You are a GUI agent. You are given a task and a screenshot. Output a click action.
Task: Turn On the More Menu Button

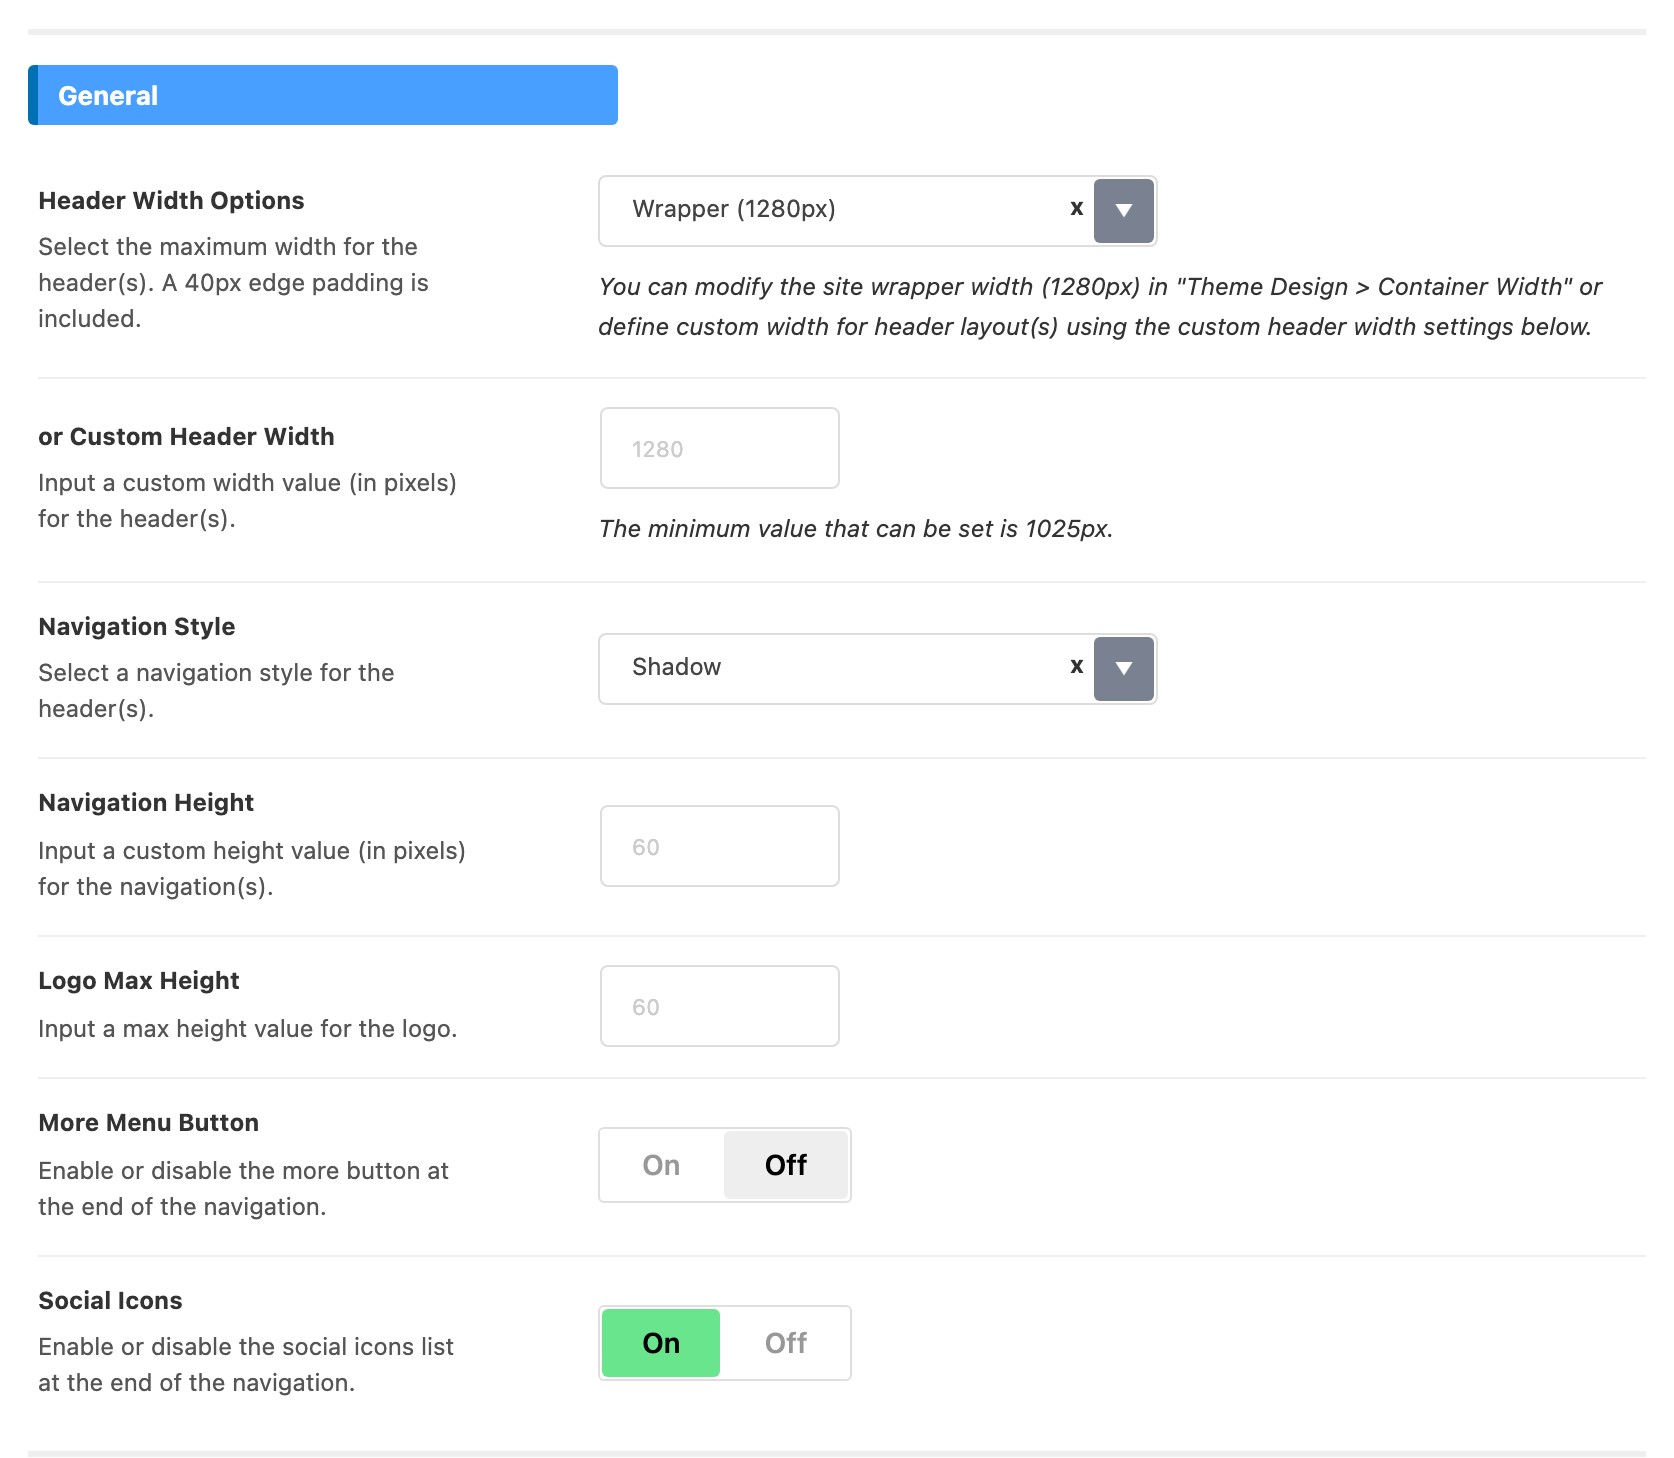[661, 1165]
